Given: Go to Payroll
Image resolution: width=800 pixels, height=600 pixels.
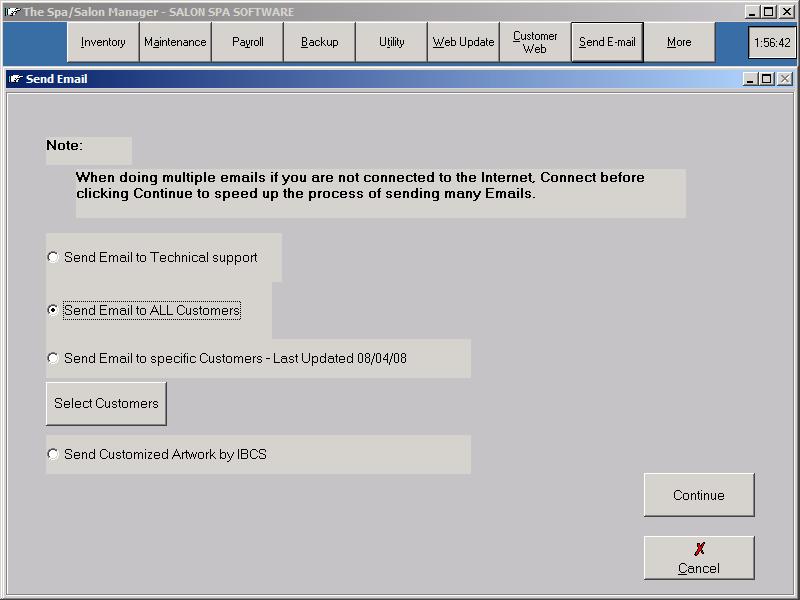Looking at the screenshot, I should pyautogui.click(x=247, y=42).
